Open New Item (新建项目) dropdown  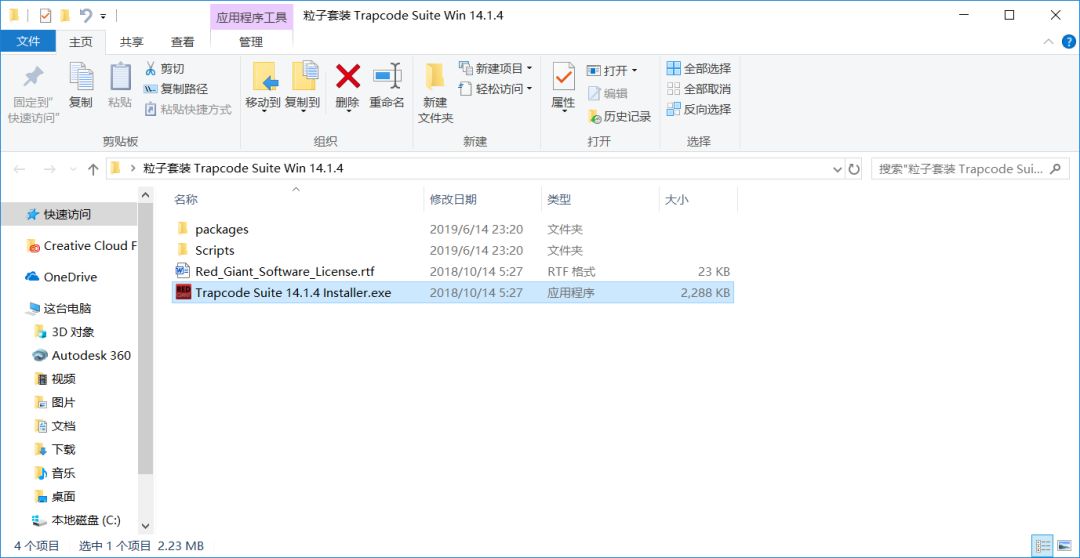(495, 68)
